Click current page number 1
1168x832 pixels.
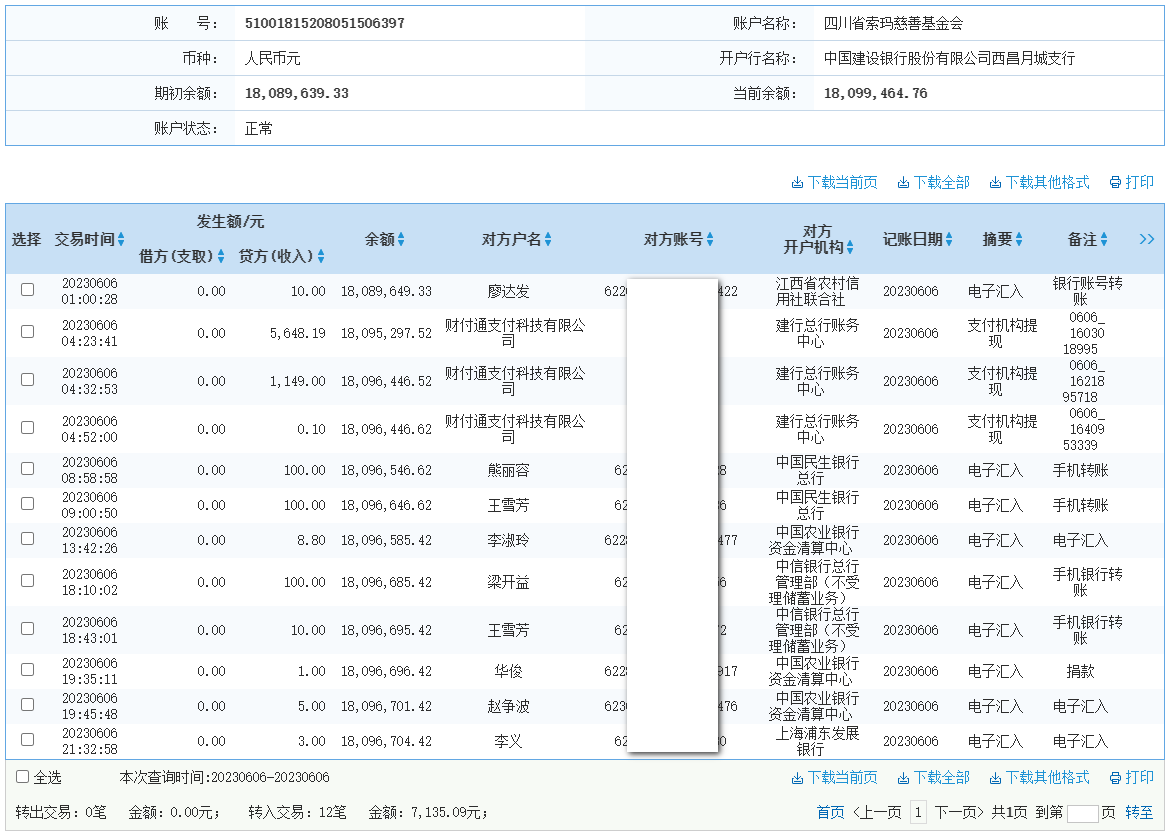click(x=918, y=813)
